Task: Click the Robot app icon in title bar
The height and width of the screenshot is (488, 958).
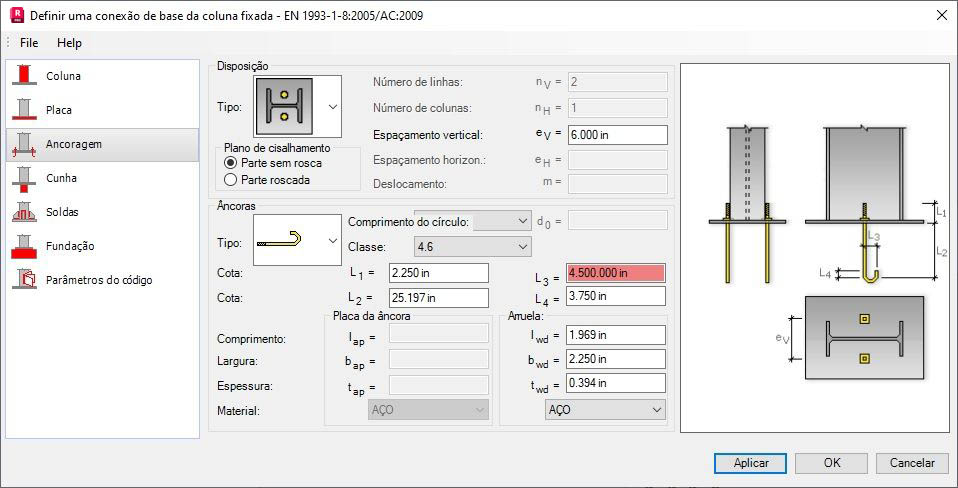Action: click(x=17, y=15)
